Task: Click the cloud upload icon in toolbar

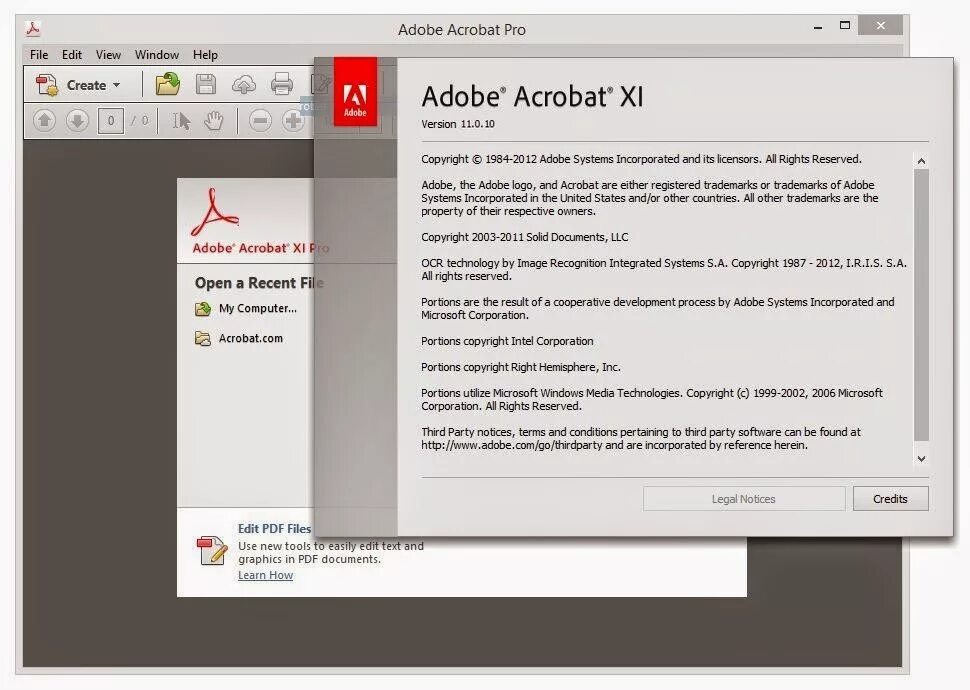Action: [x=244, y=84]
